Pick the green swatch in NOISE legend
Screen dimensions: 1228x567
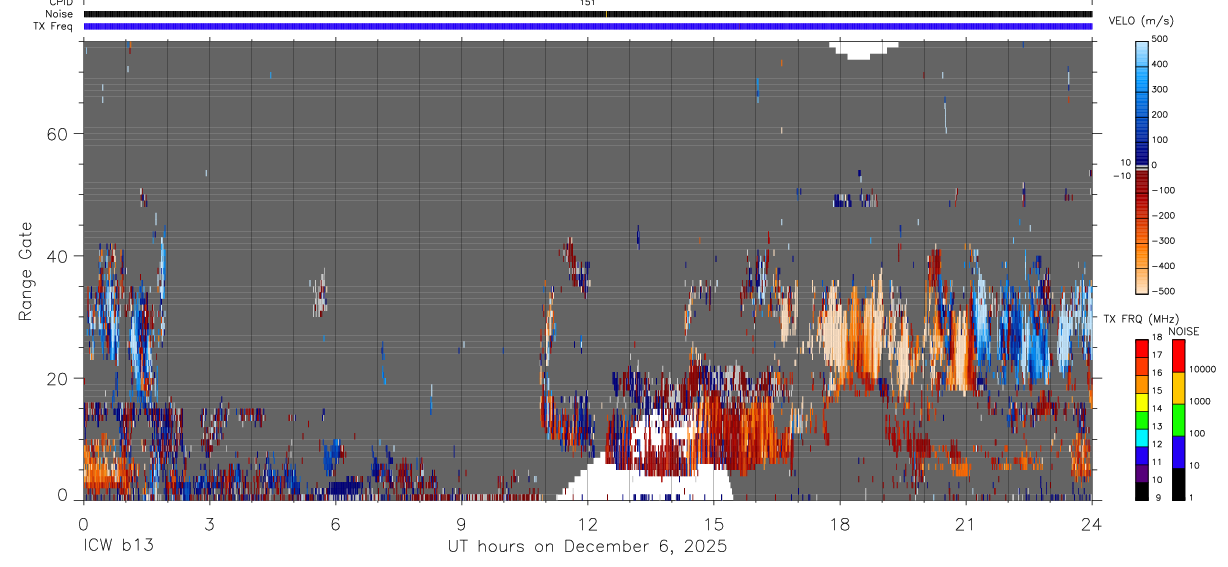pyautogui.click(x=1178, y=420)
